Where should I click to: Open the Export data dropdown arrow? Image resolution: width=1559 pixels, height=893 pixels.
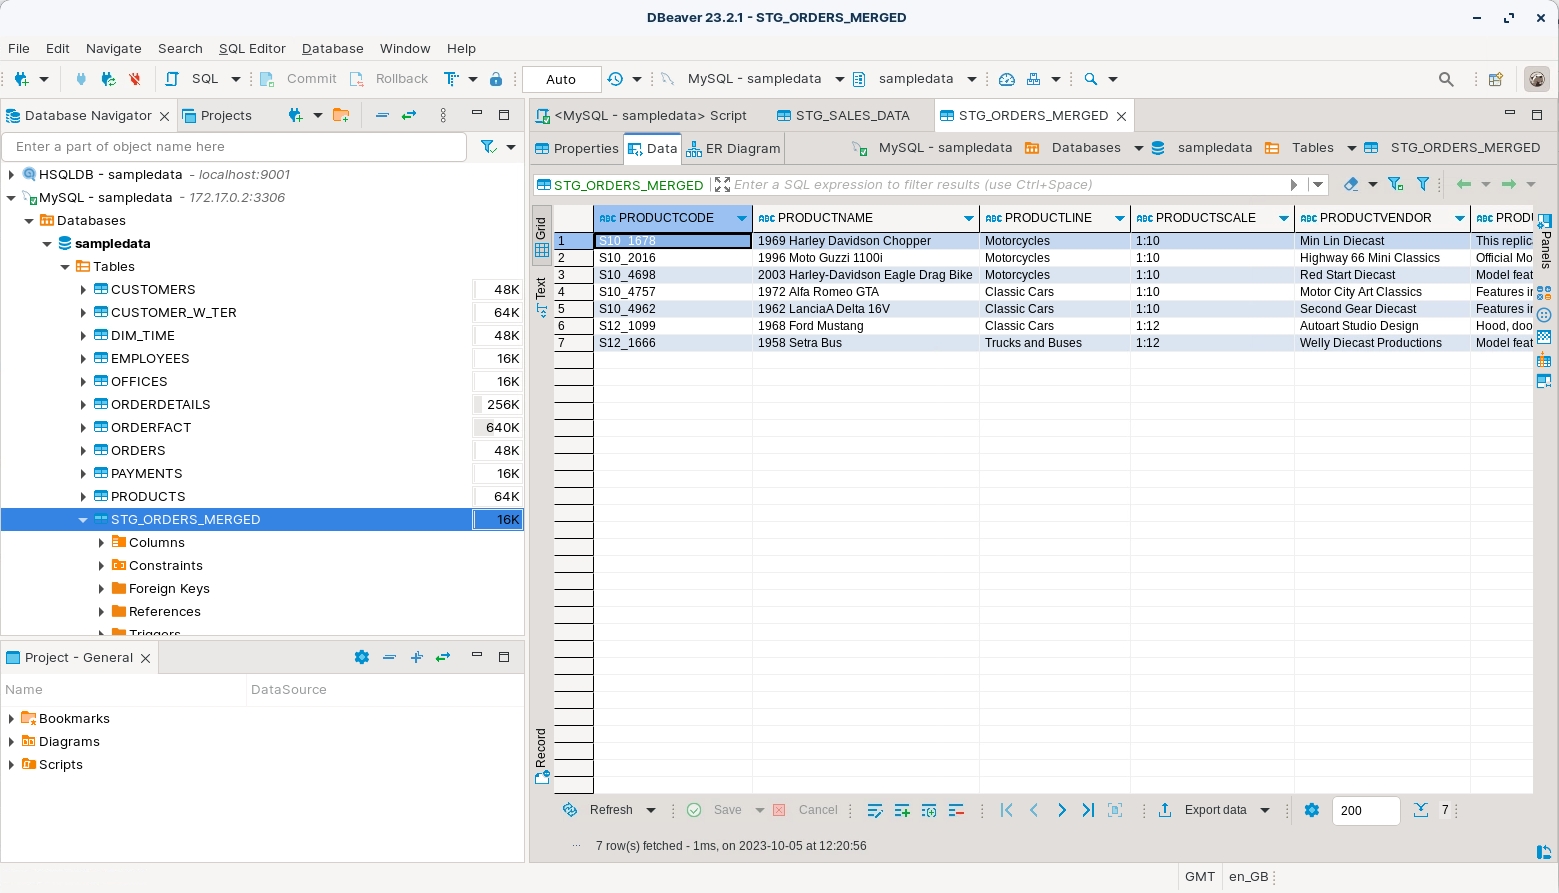point(1265,810)
